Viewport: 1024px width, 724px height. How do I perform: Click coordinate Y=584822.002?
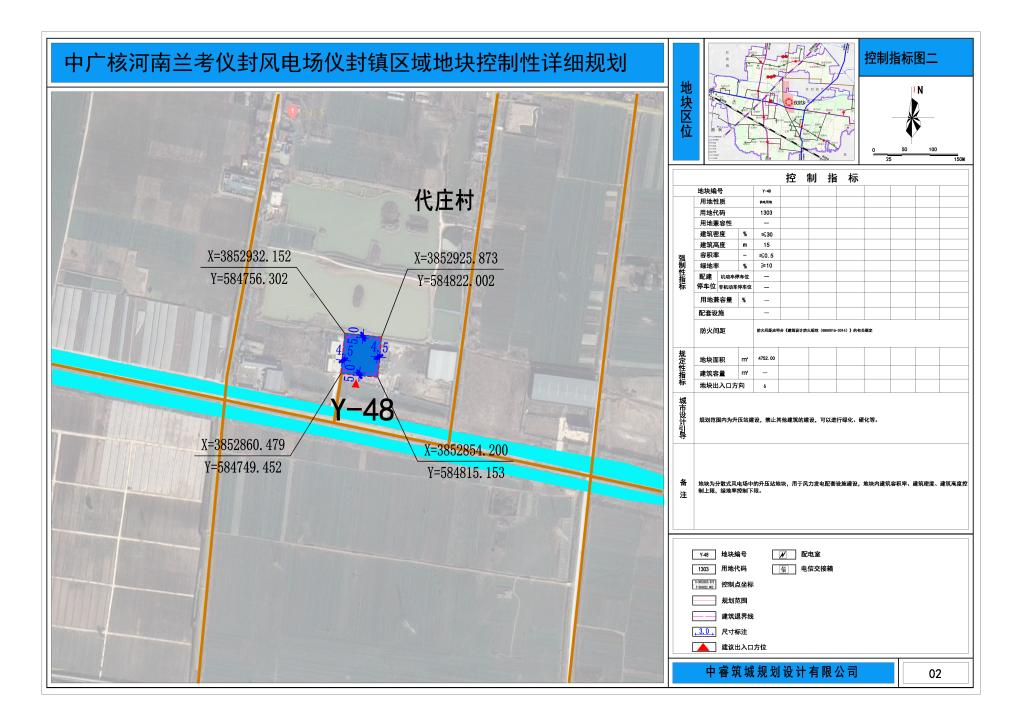click(456, 281)
